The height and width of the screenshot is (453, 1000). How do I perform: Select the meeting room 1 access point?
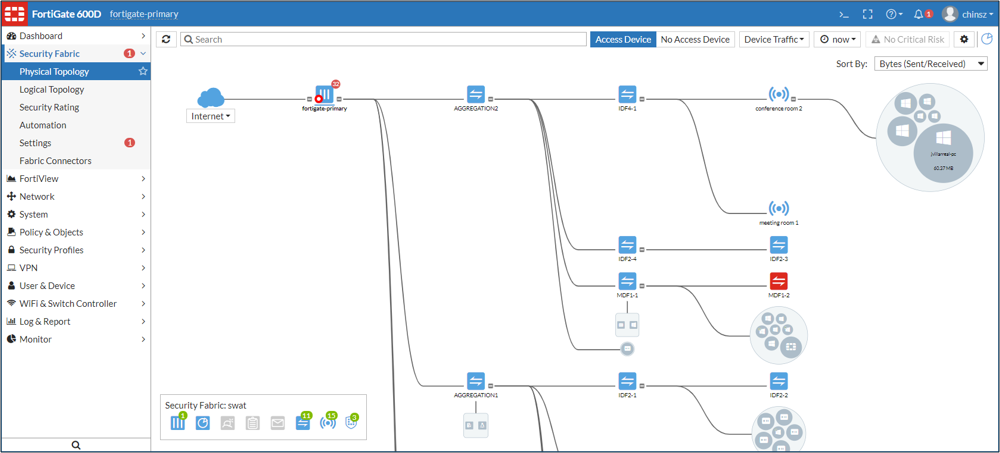(x=778, y=208)
